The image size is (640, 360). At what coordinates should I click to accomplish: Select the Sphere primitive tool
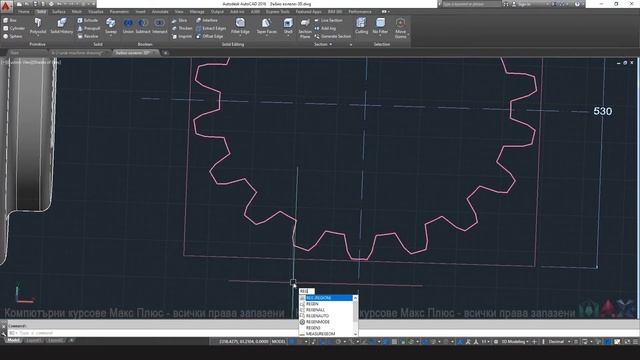click(x=13, y=36)
